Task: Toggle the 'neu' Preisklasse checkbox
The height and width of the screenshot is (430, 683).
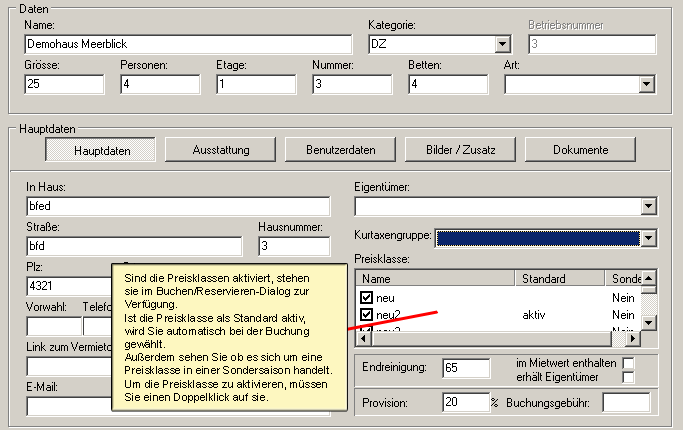Action: coord(367,298)
